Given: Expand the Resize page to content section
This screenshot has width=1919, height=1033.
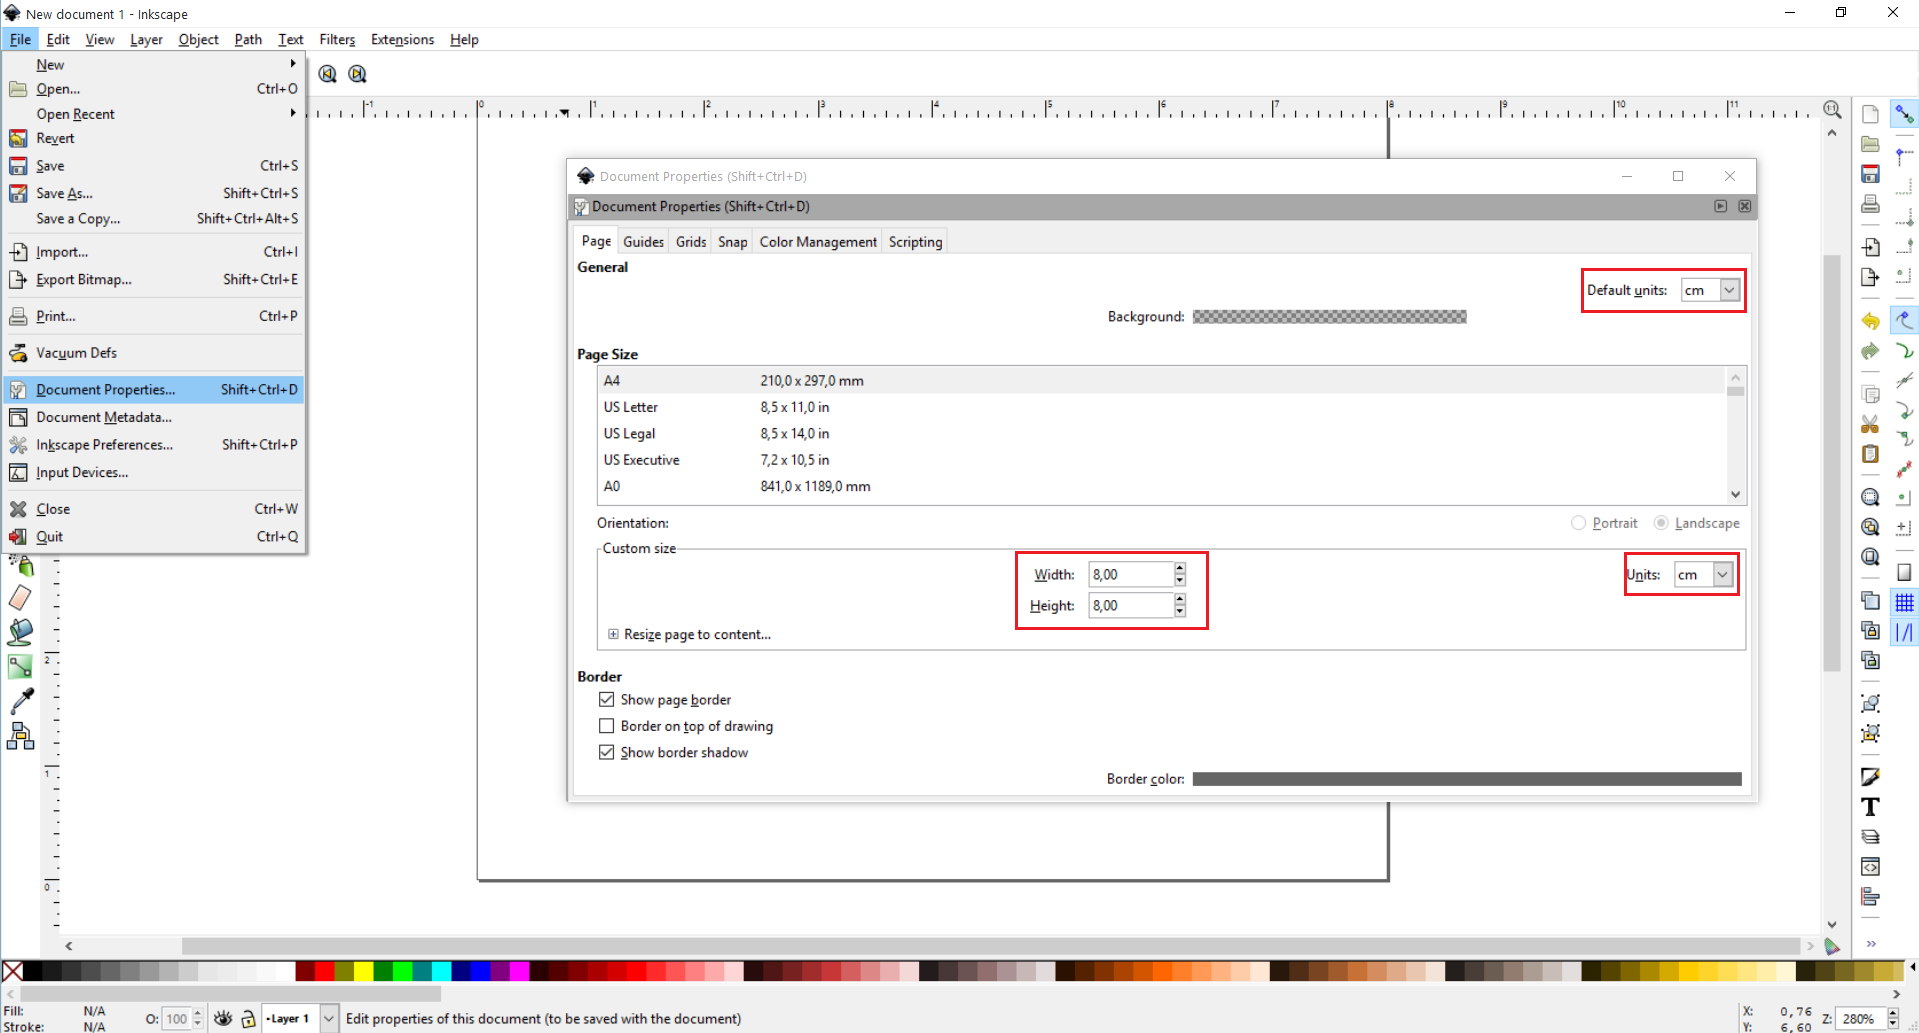Looking at the screenshot, I should [x=613, y=634].
